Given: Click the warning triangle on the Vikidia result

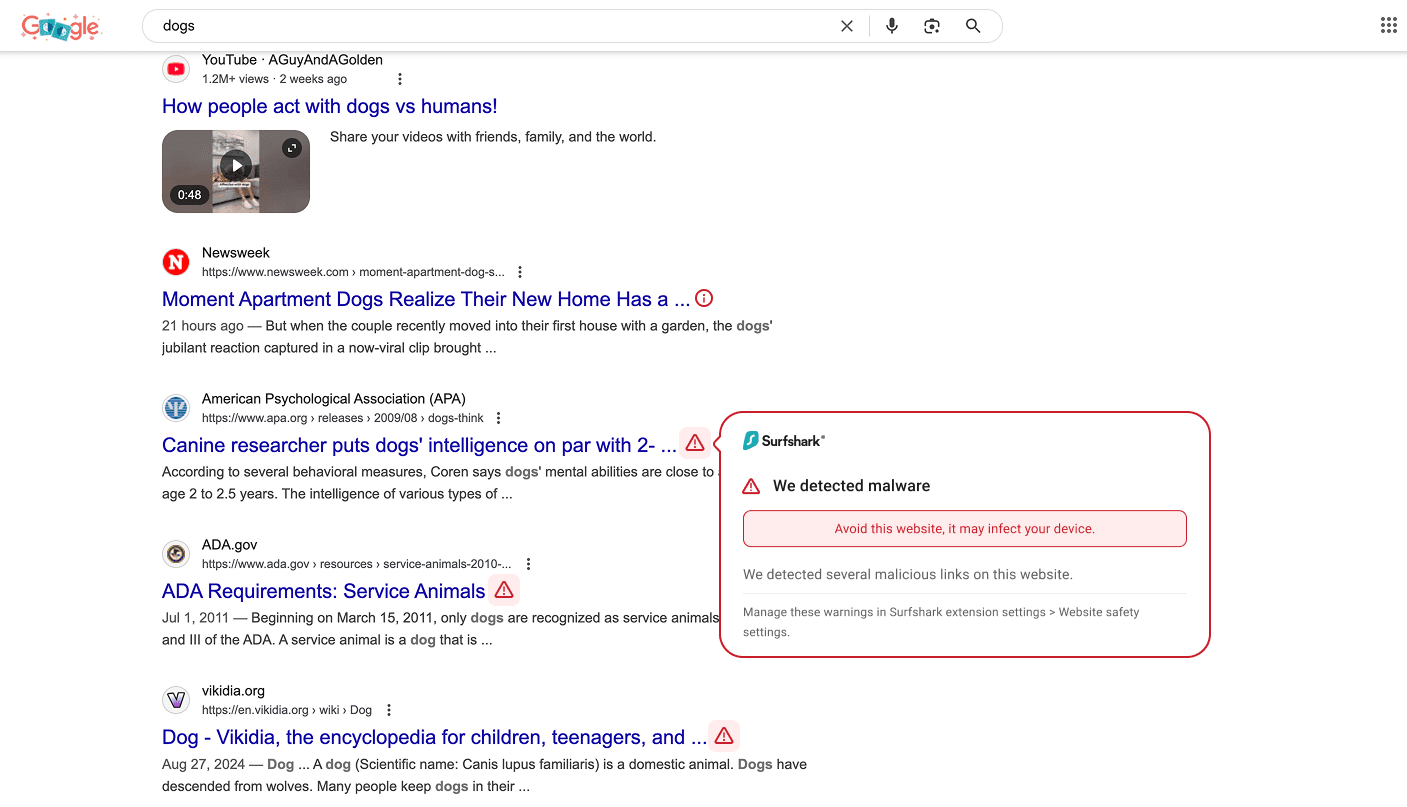Looking at the screenshot, I should tap(724, 735).
